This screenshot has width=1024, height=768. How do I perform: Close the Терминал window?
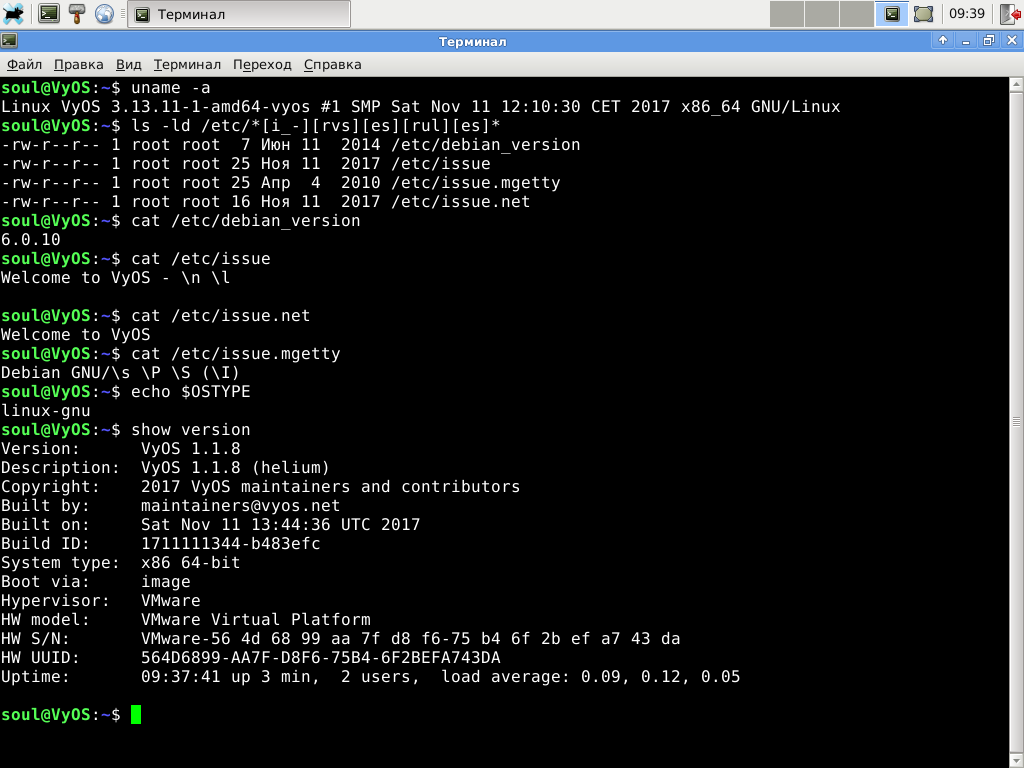1012,40
